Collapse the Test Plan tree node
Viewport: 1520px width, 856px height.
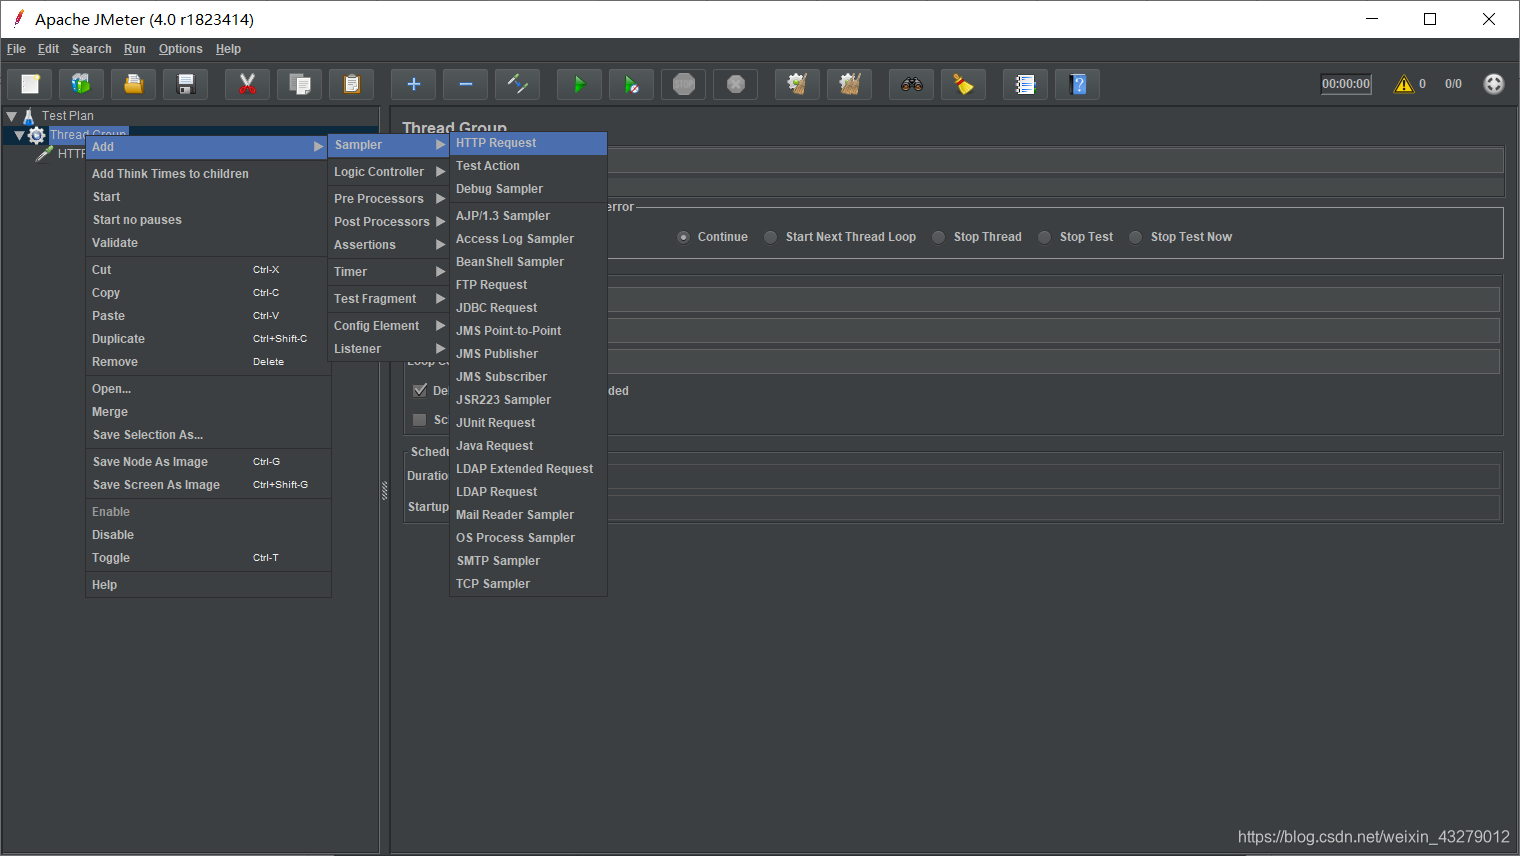point(12,116)
